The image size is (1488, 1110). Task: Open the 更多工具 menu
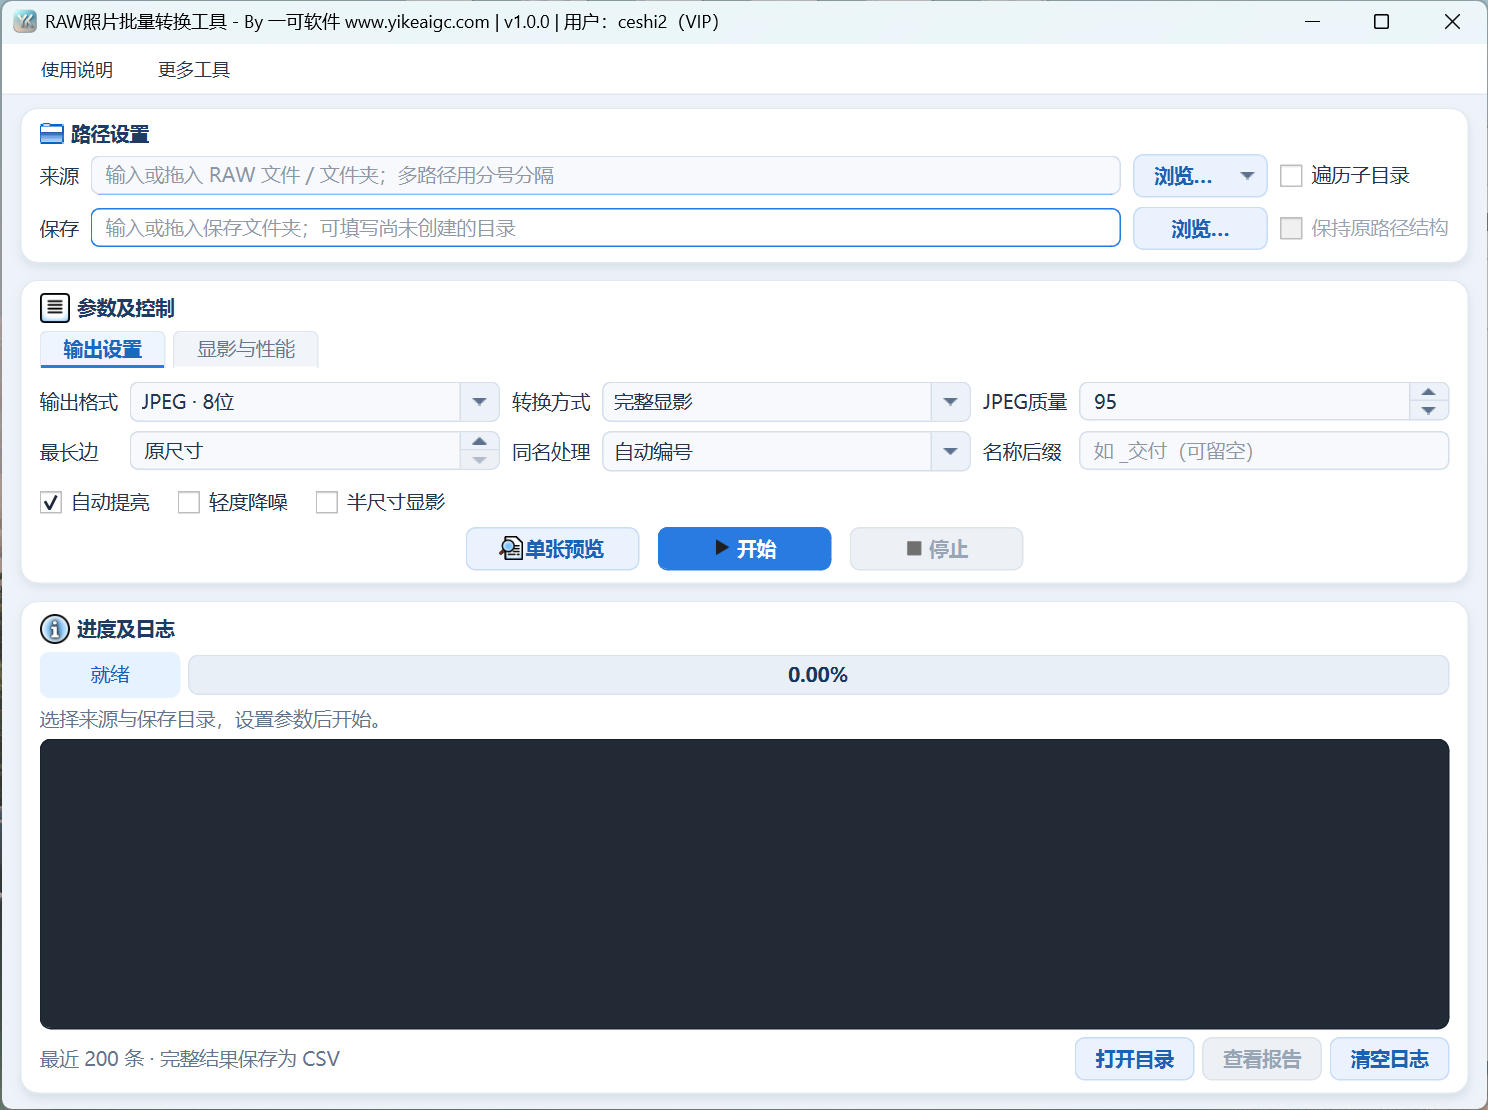coord(194,70)
